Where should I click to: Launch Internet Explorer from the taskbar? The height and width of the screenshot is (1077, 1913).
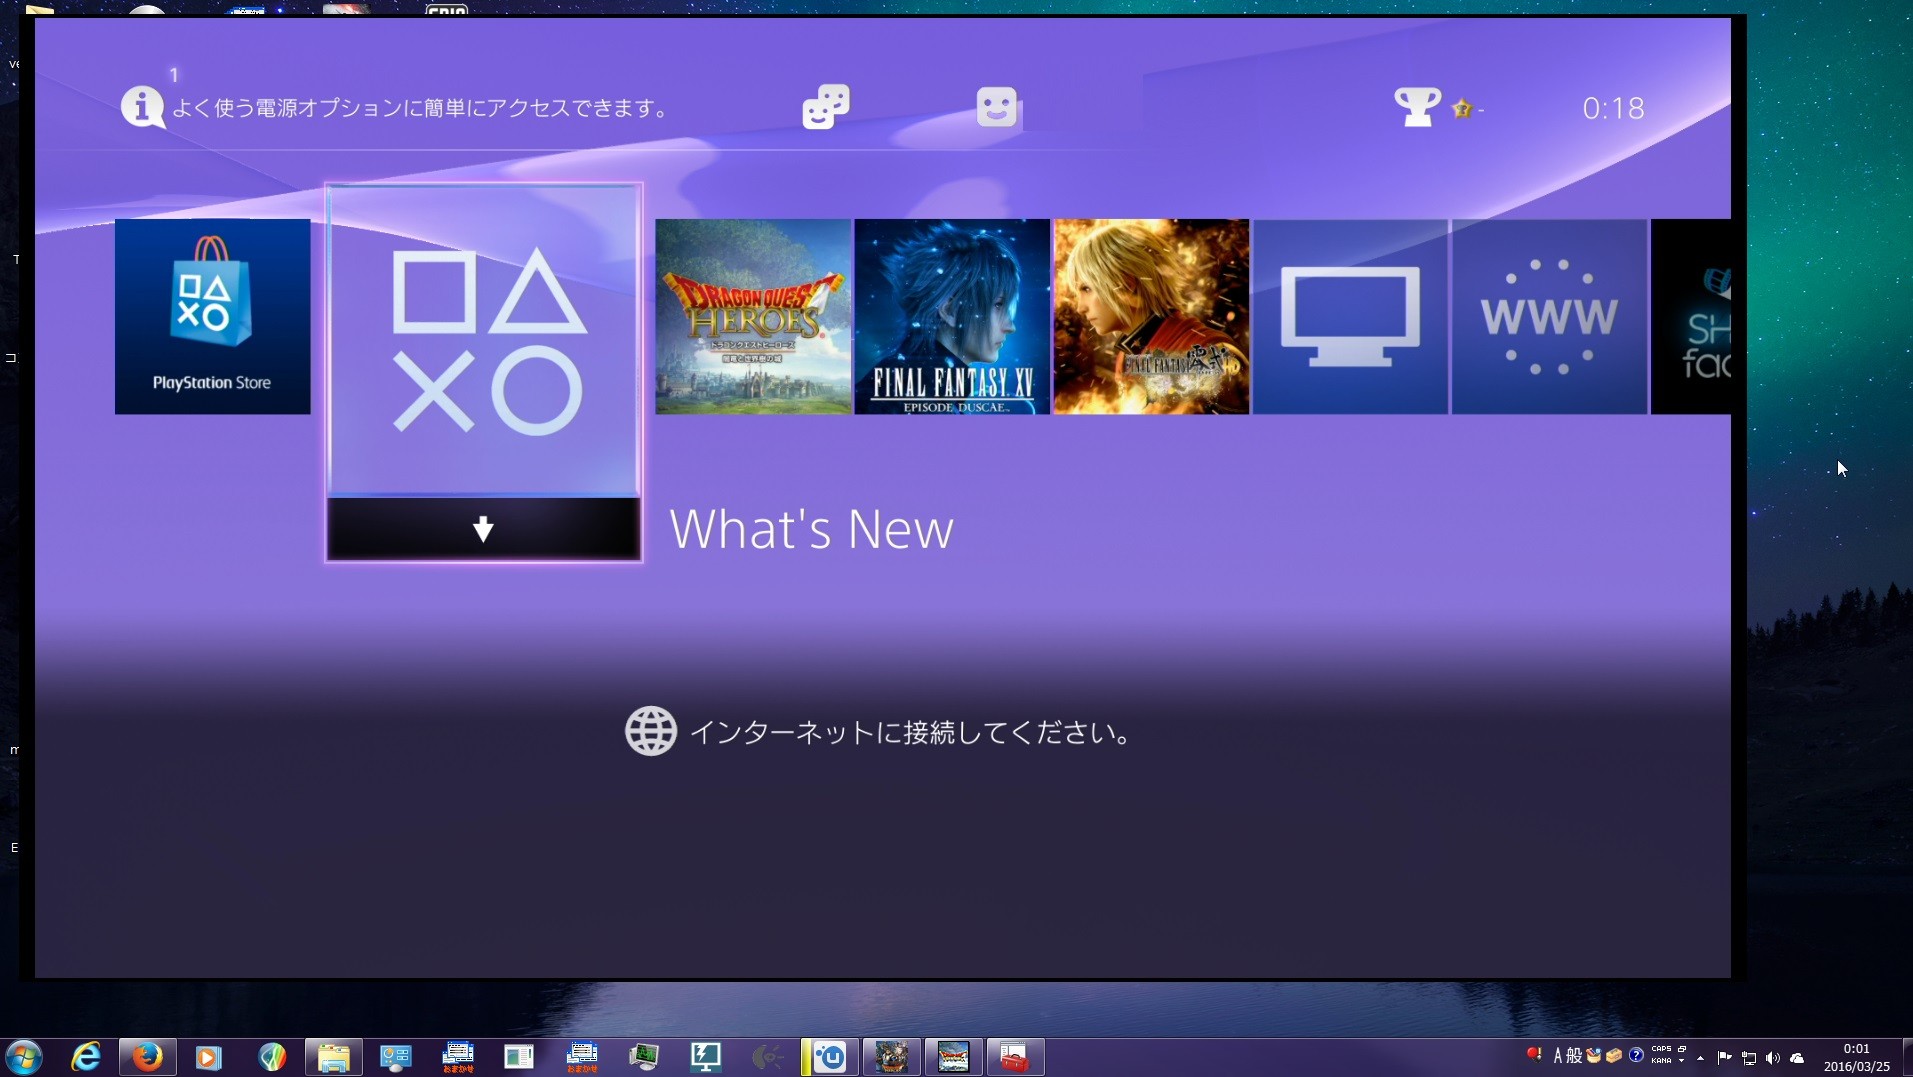[86, 1057]
